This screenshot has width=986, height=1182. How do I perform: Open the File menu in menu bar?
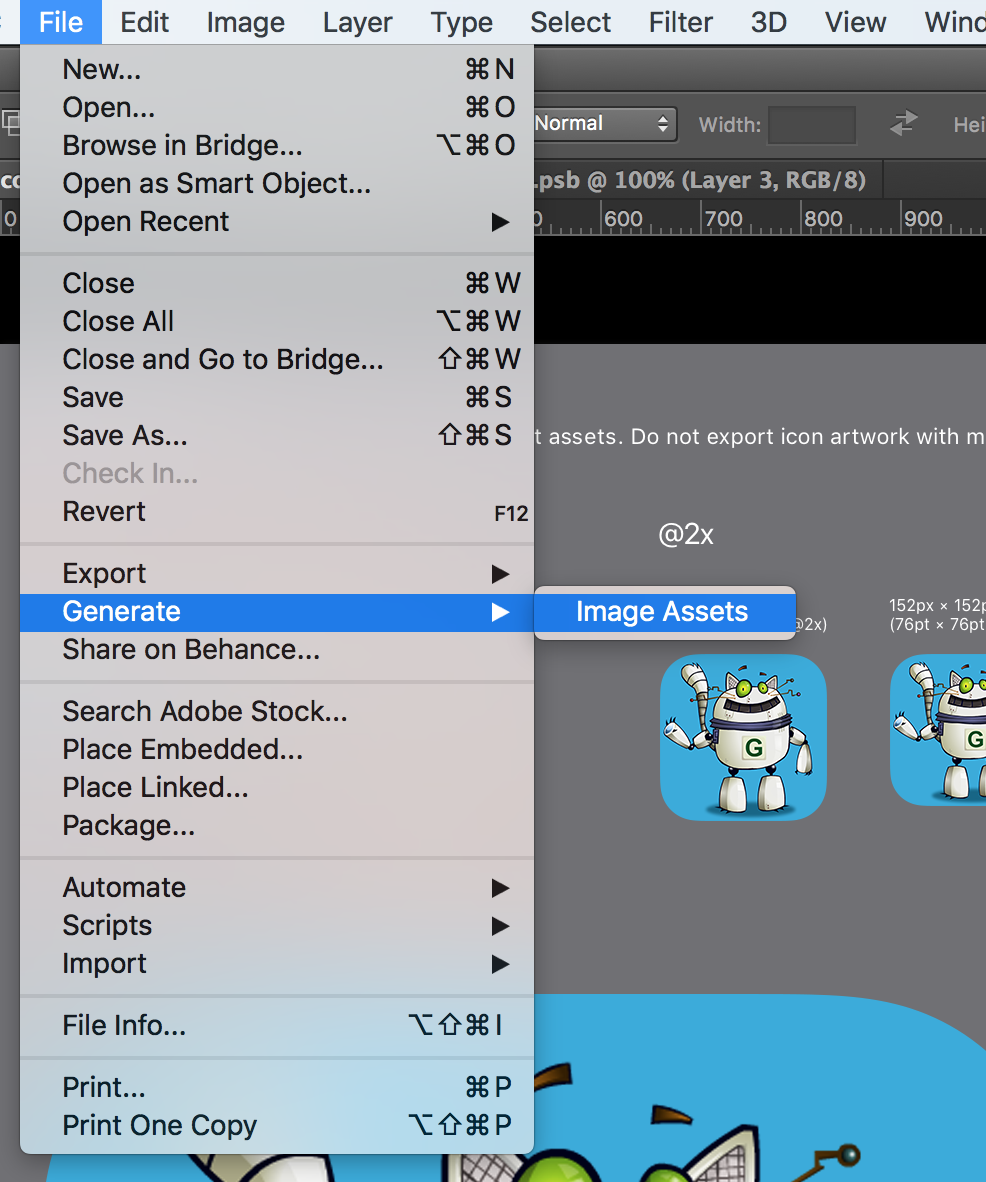[x=61, y=22]
